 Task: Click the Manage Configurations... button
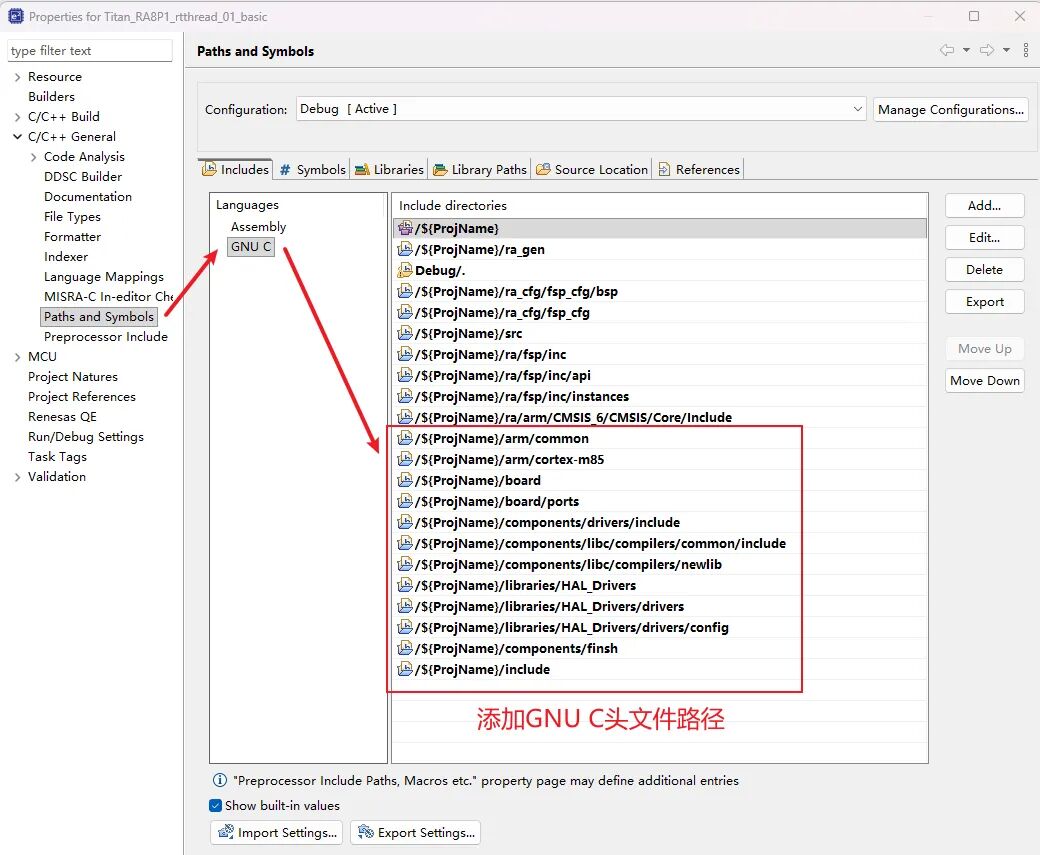[x=950, y=109]
